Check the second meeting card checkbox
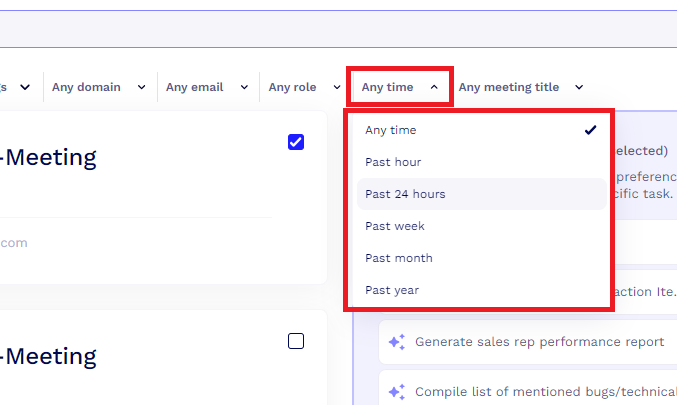The image size is (677, 405). 296,341
